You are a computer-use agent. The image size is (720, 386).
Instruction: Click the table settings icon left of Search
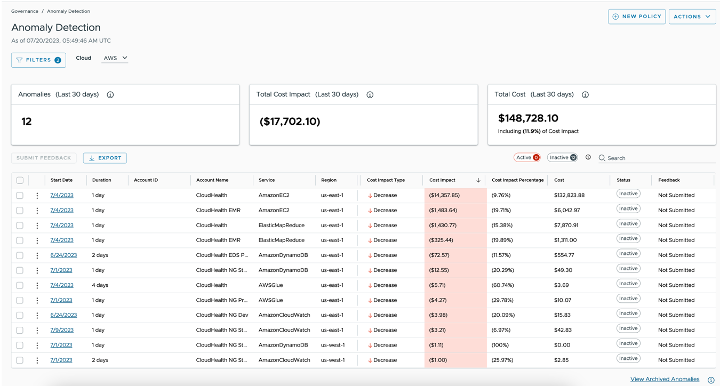[x=588, y=157]
